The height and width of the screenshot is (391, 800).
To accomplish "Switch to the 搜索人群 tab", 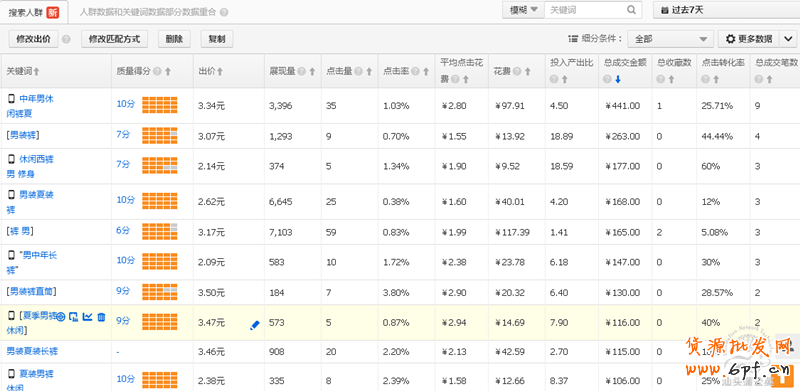I will (x=34, y=12).
